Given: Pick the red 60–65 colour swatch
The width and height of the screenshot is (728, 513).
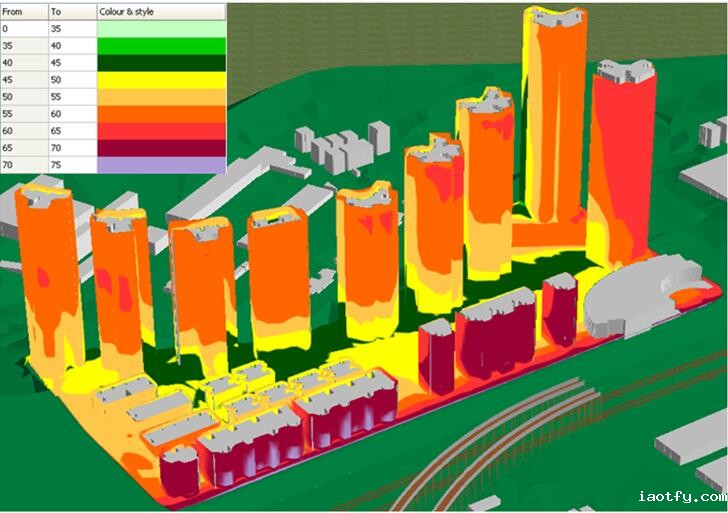Looking at the screenshot, I should pyautogui.click(x=160, y=131).
